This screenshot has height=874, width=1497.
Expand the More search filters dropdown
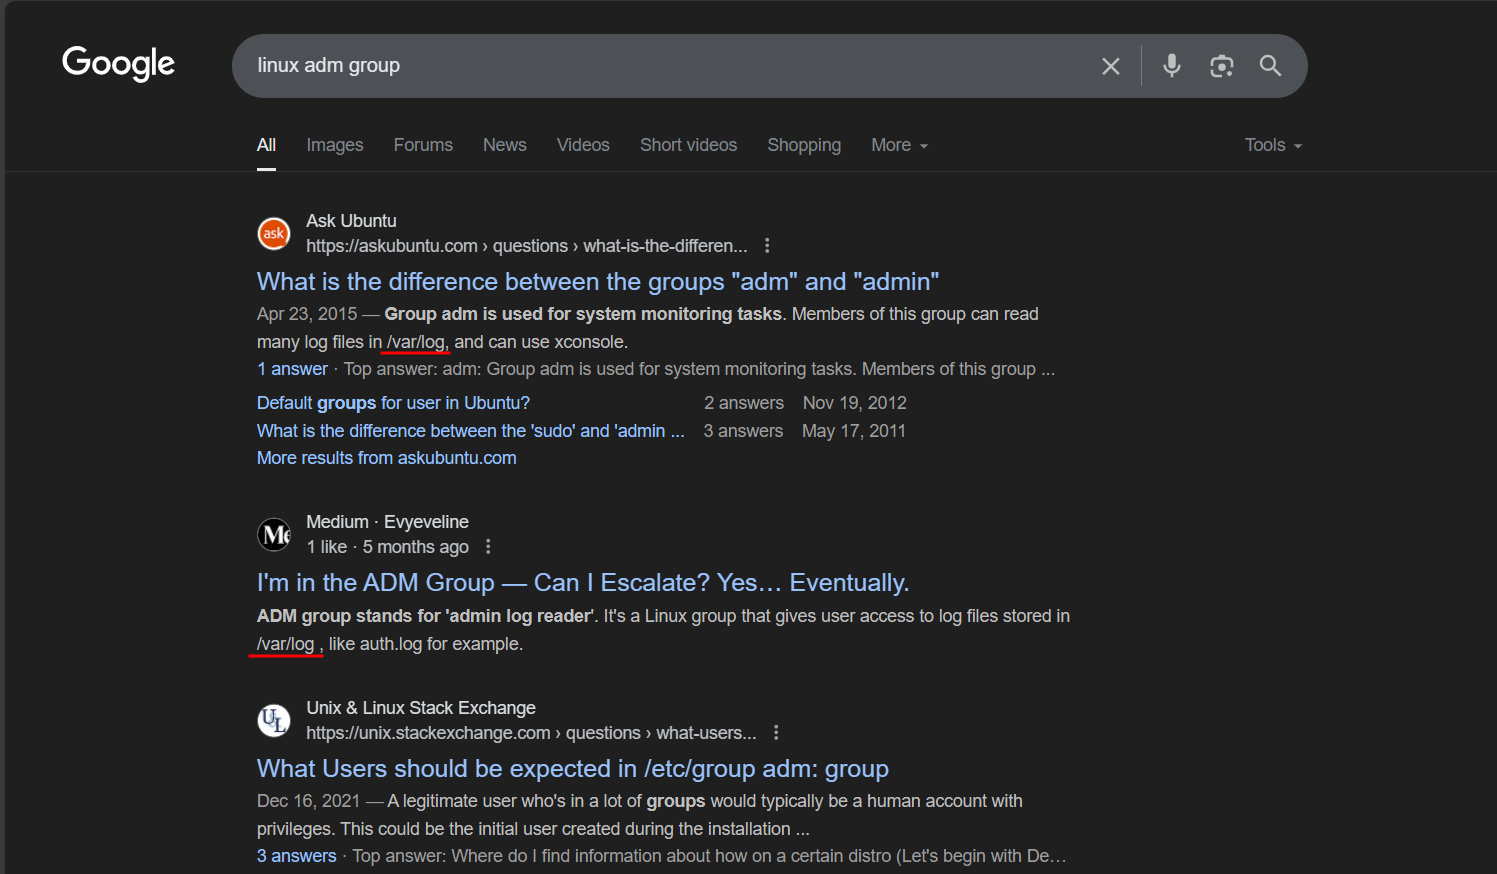[x=899, y=146]
